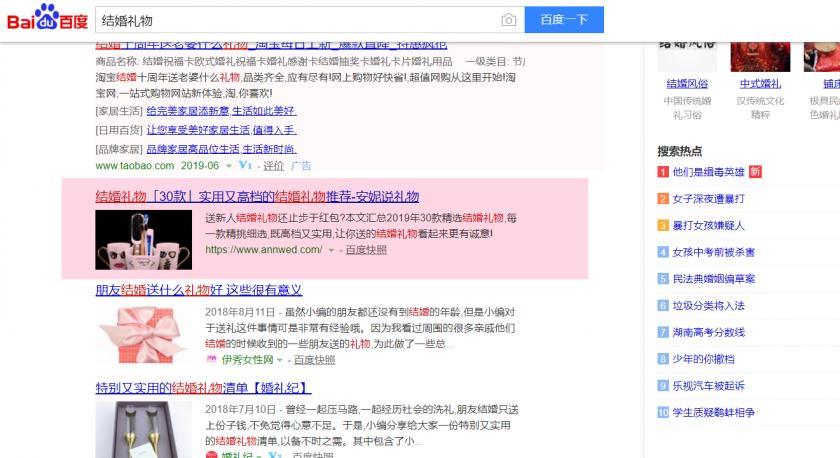Click rank 10 number badge in hot searches

[663, 412]
